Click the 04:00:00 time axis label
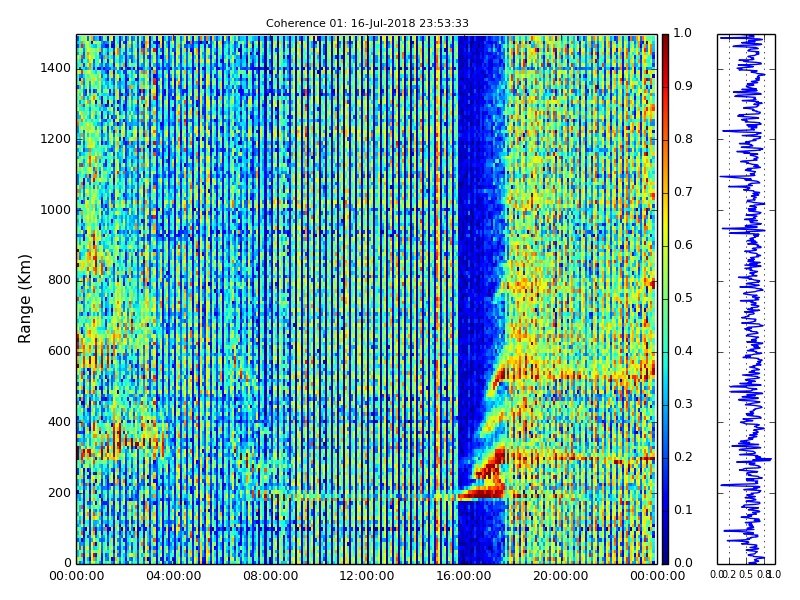Viewport: 800px width, 600px height. 173,577
